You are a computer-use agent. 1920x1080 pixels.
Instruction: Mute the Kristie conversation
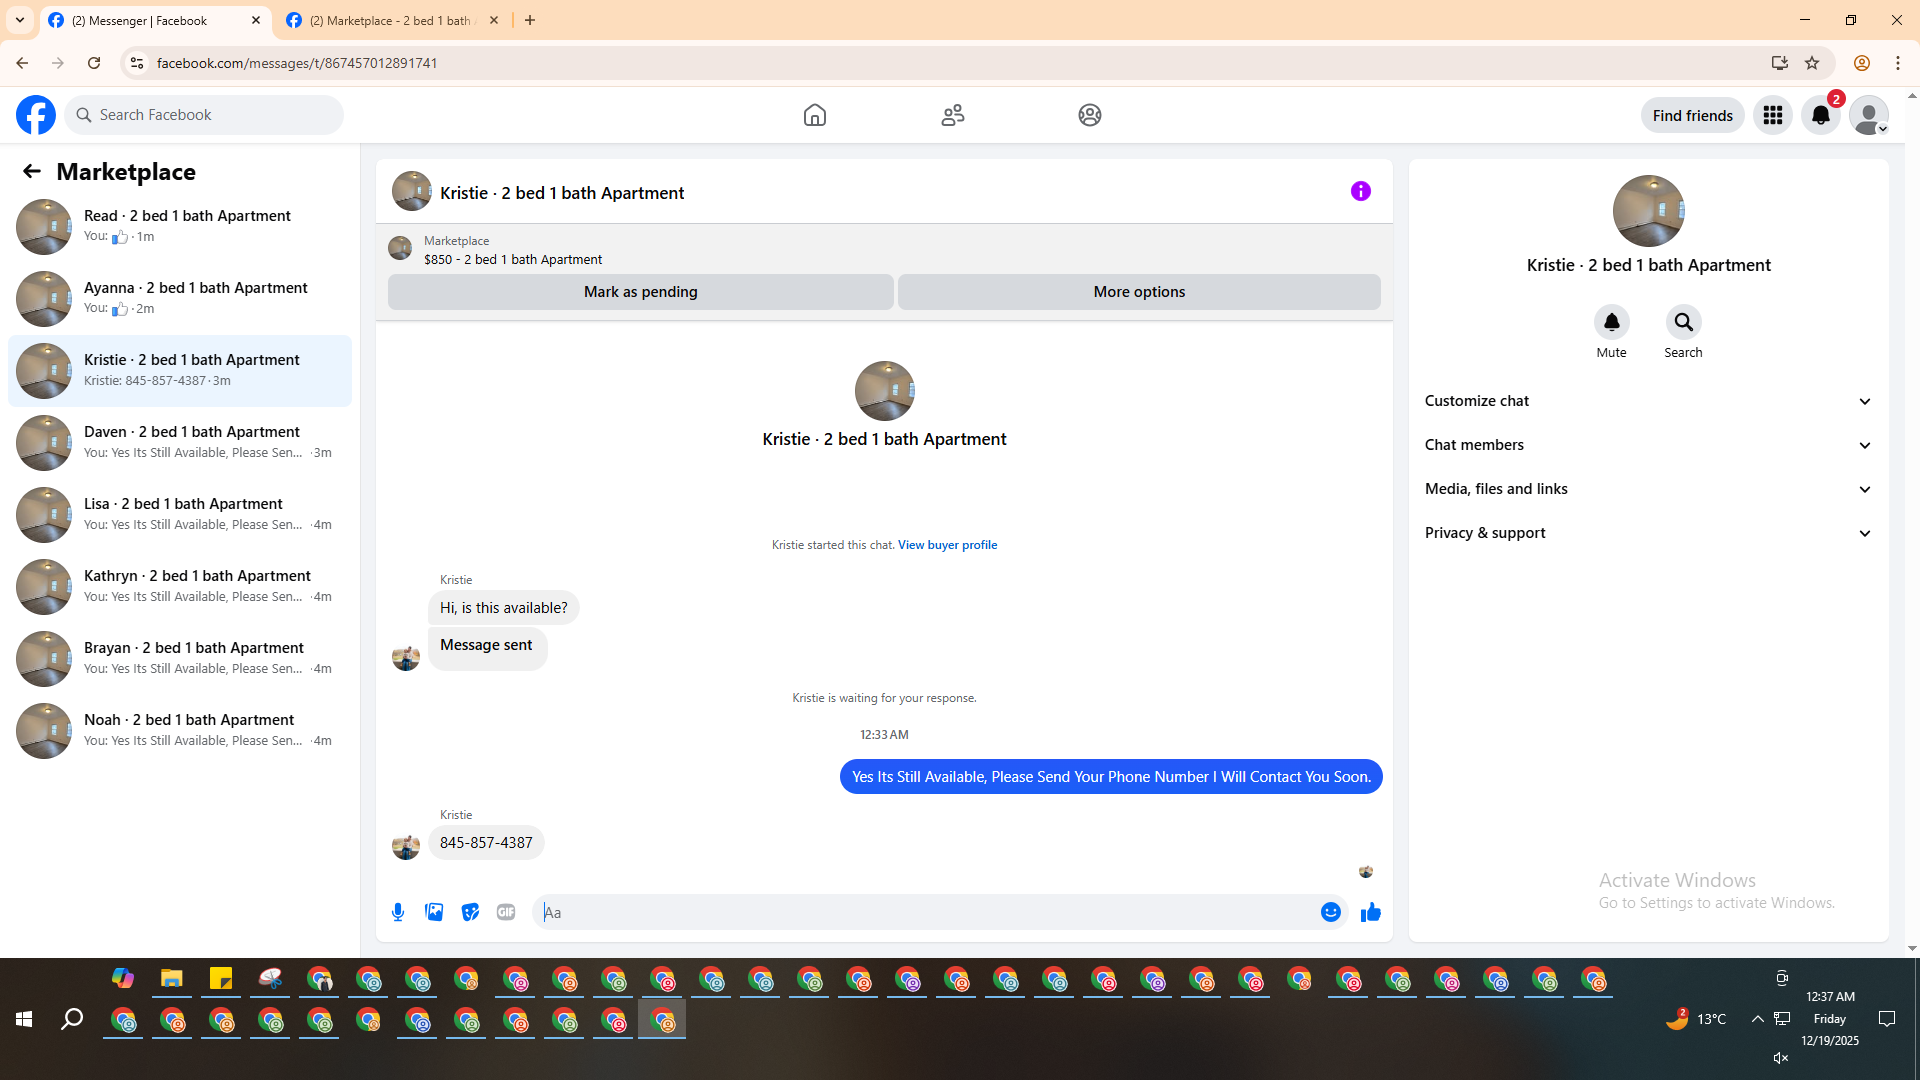pyautogui.click(x=1611, y=323)
